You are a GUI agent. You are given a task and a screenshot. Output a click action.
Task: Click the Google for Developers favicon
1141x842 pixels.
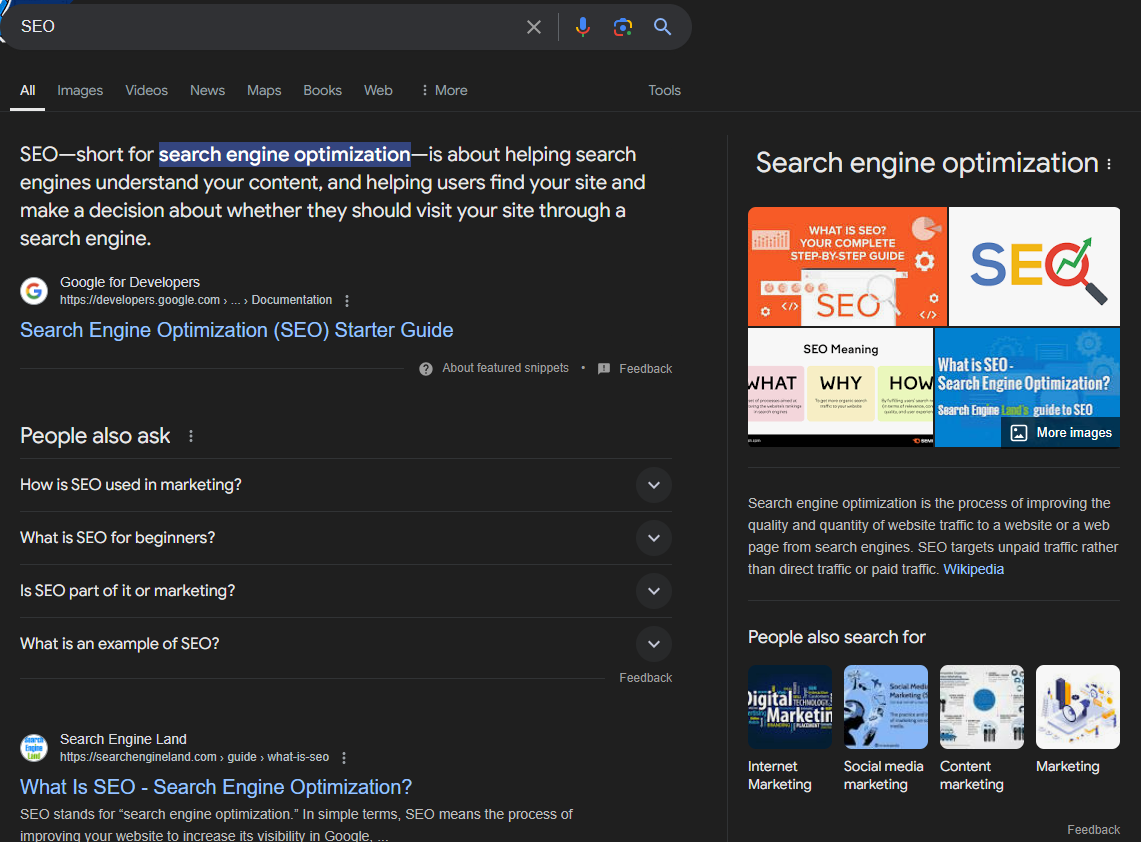[33, 291]
